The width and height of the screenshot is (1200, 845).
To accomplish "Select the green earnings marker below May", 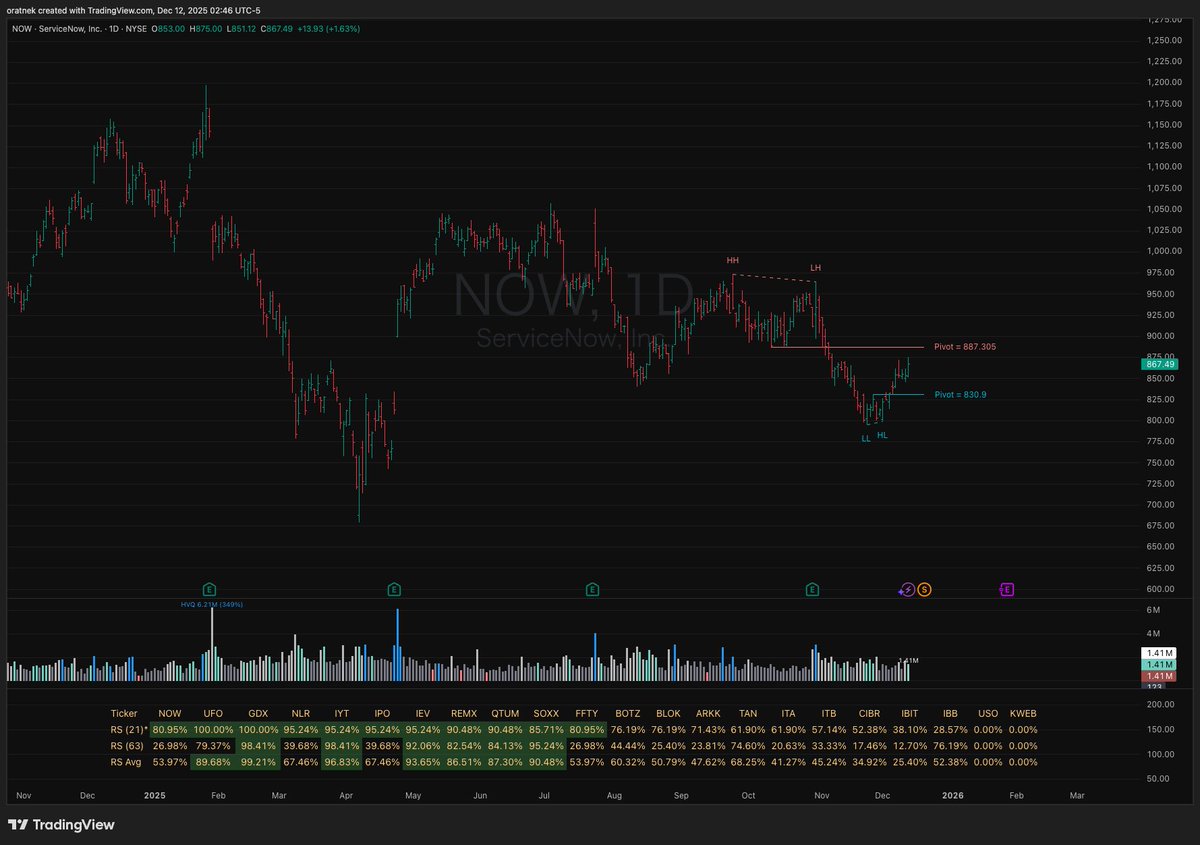I will click(x=394, y=589).
